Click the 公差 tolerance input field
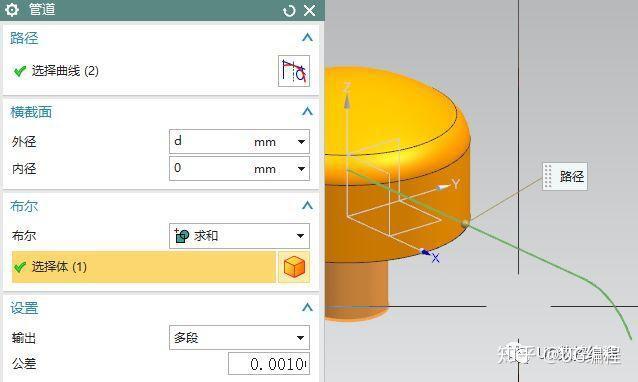 (269, 364)
